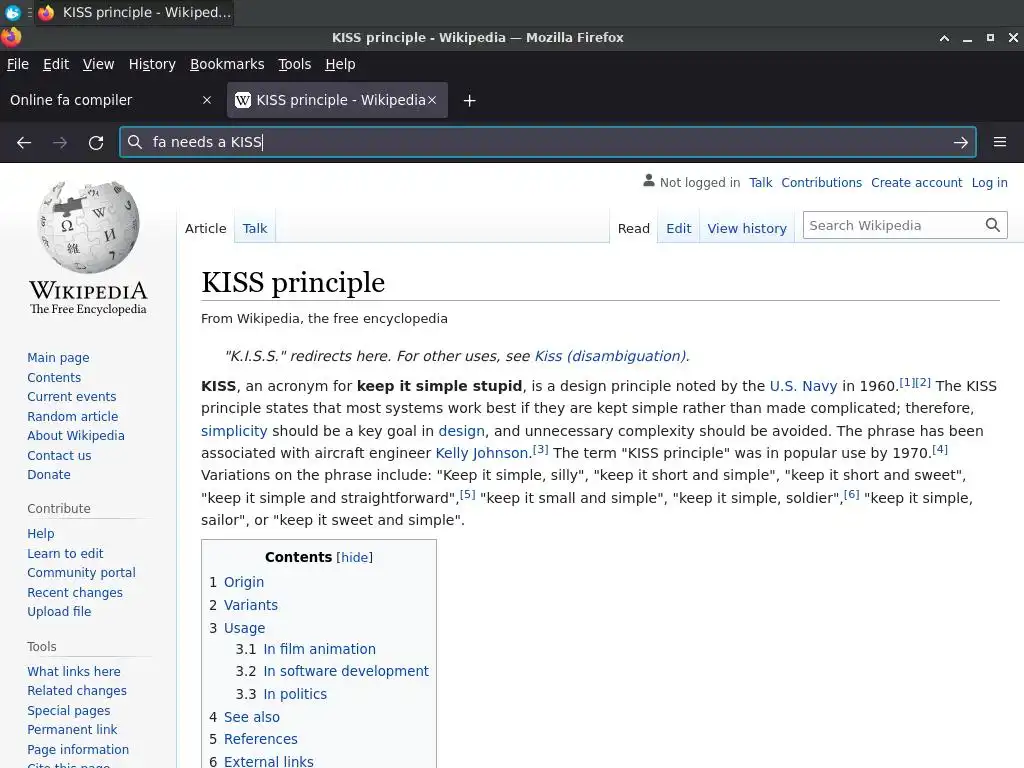Reload the current page
This screenshot has width=1024, height=768.
96,142
